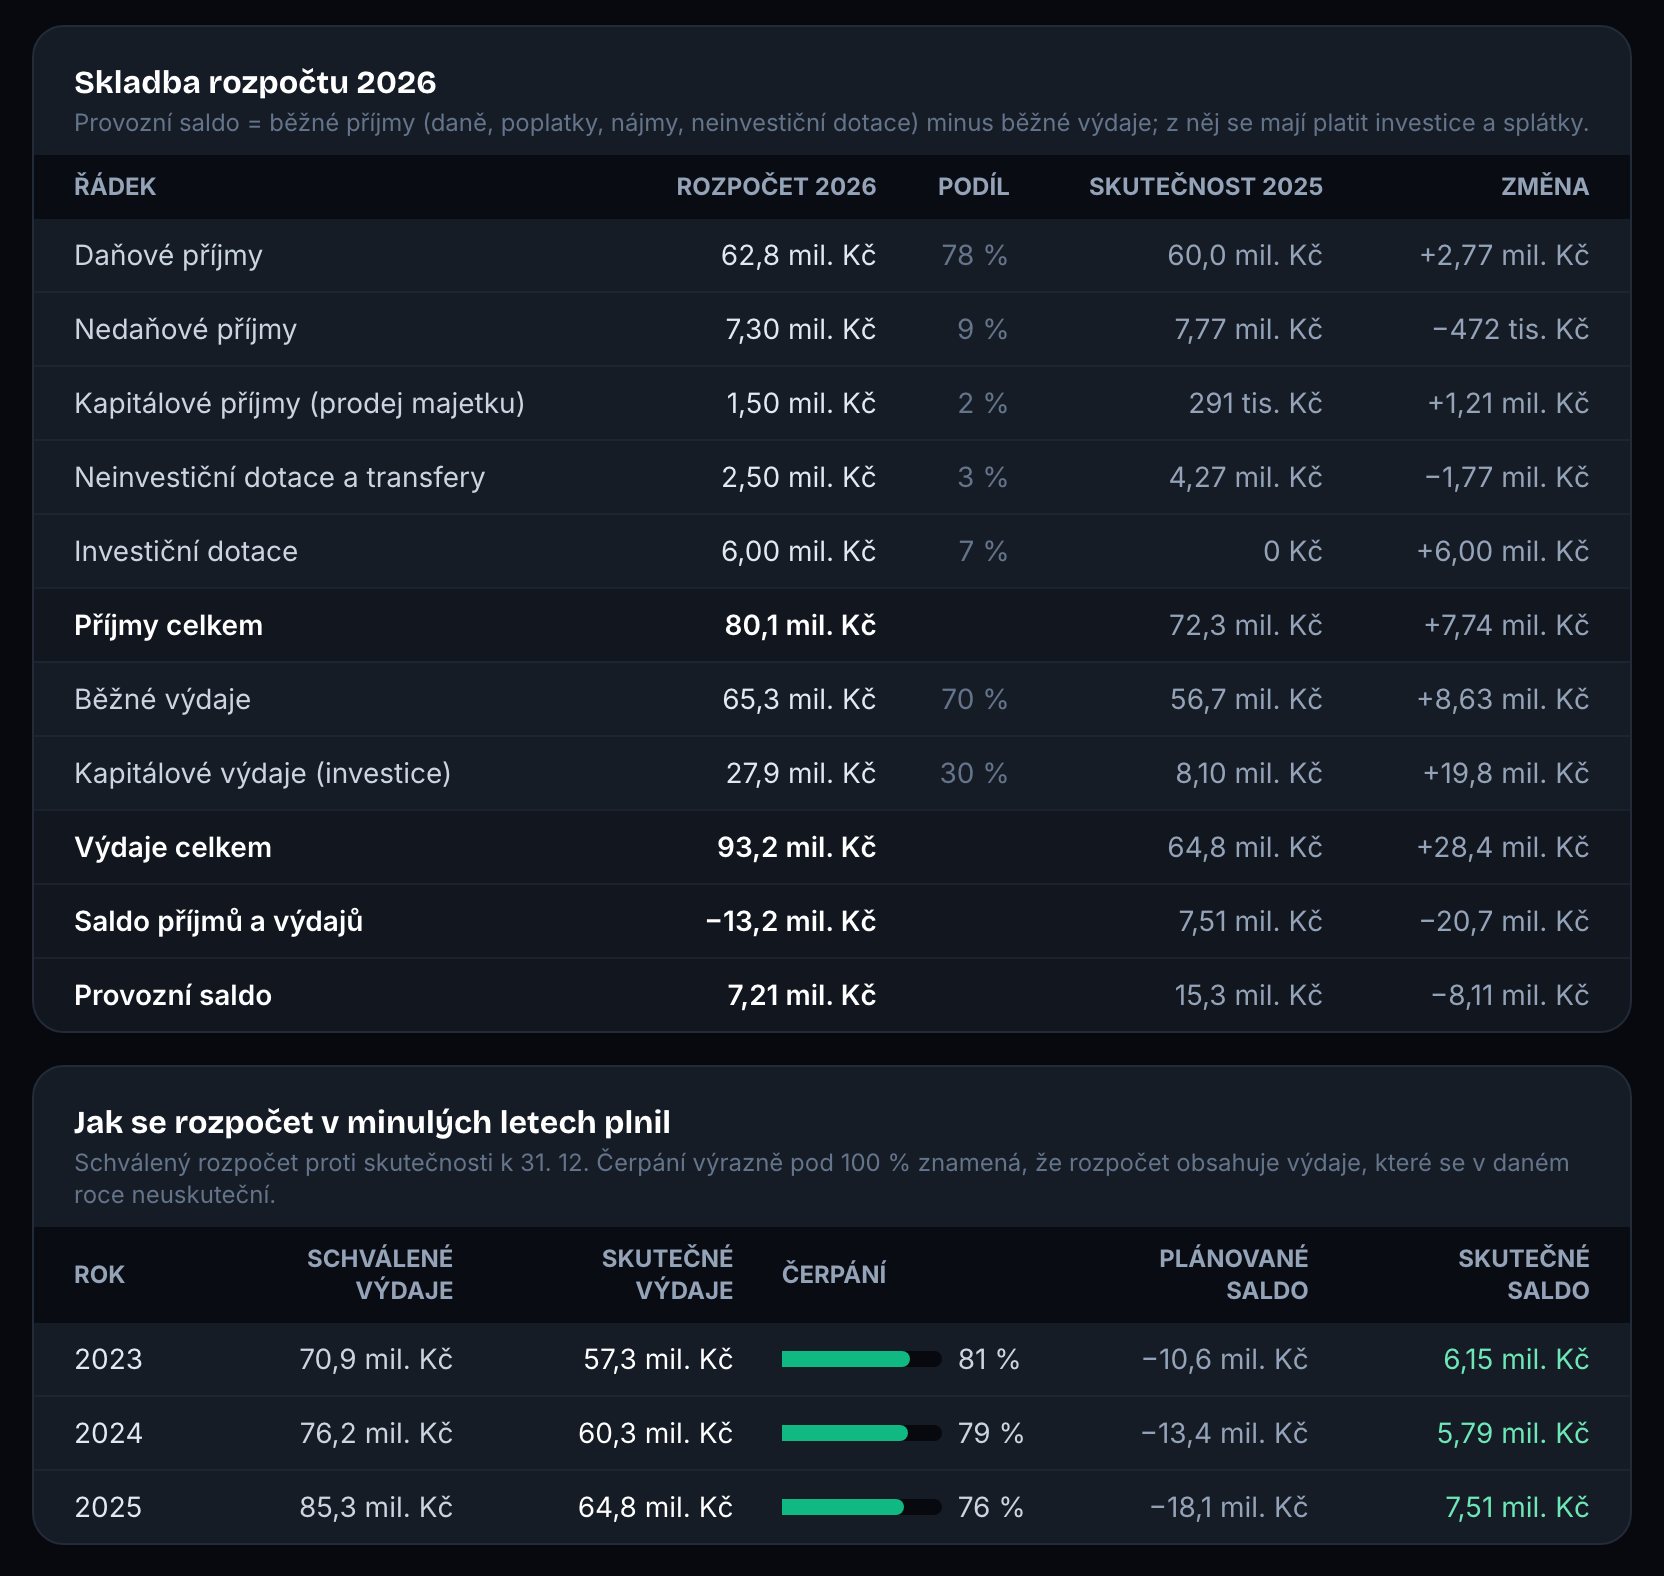Viewport: 1664px width, 1576px height.
Task: Click the year 2024 row cell
Action: (108, 1434)
